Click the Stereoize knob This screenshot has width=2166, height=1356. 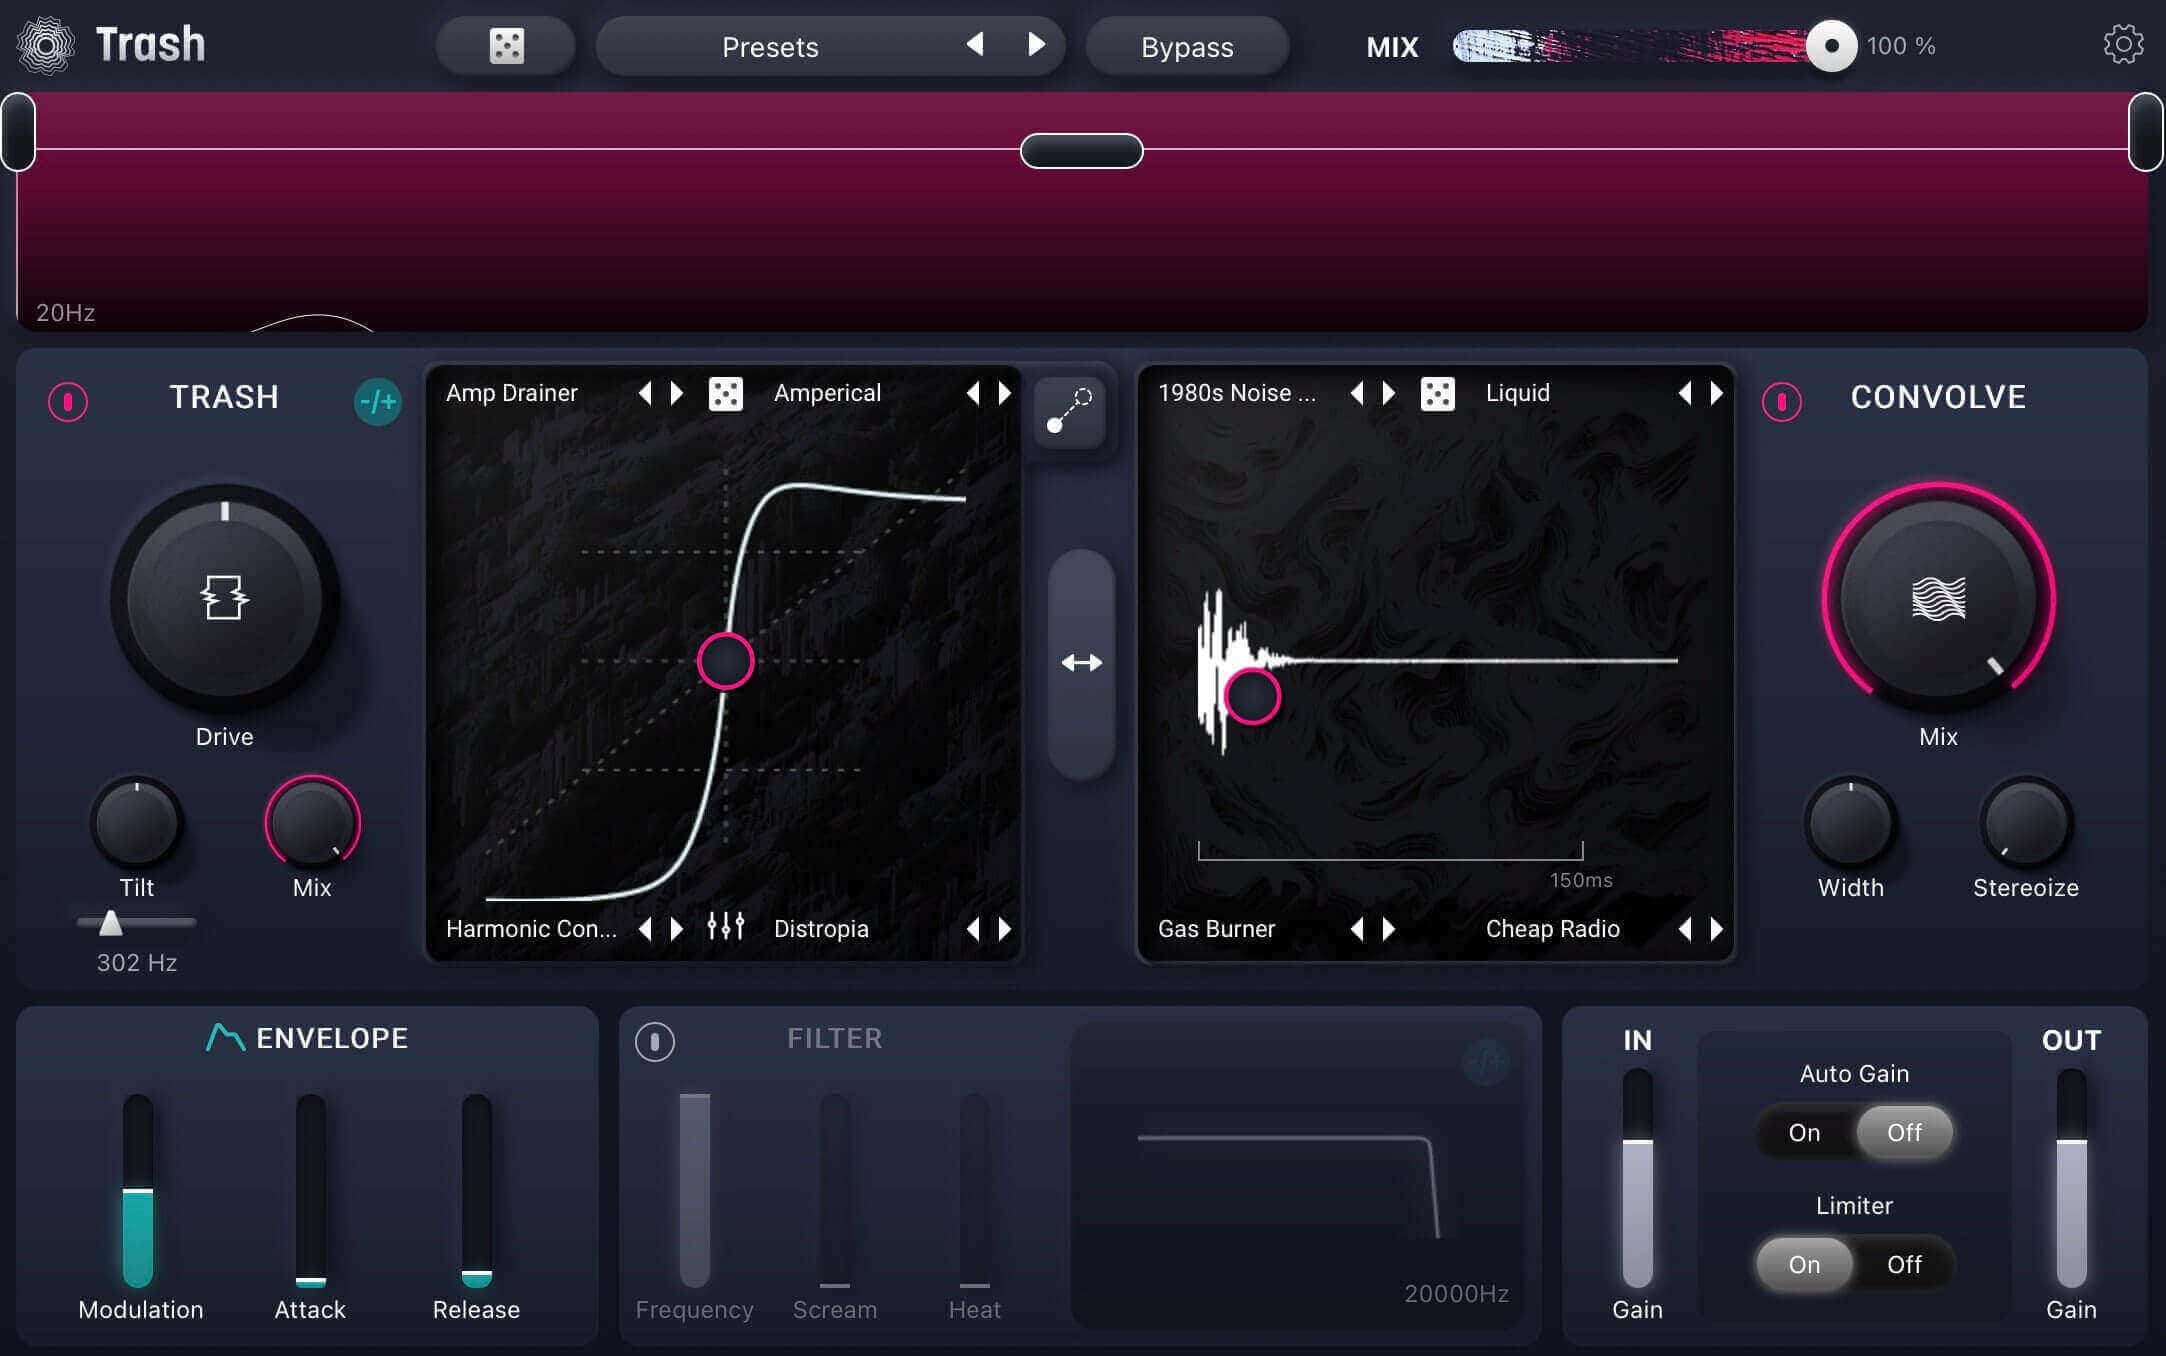[2025, 823]
